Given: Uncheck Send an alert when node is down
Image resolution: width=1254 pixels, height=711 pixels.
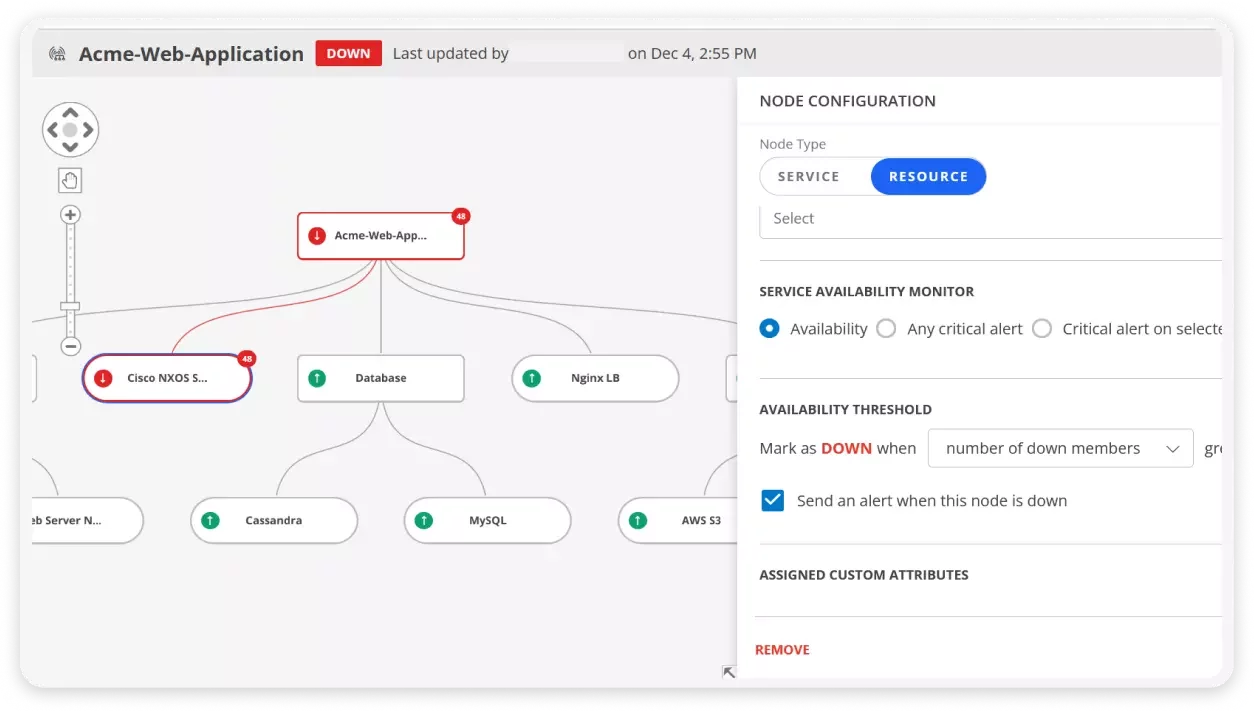Looking at the screenshot, I should (x=772, y=501).
